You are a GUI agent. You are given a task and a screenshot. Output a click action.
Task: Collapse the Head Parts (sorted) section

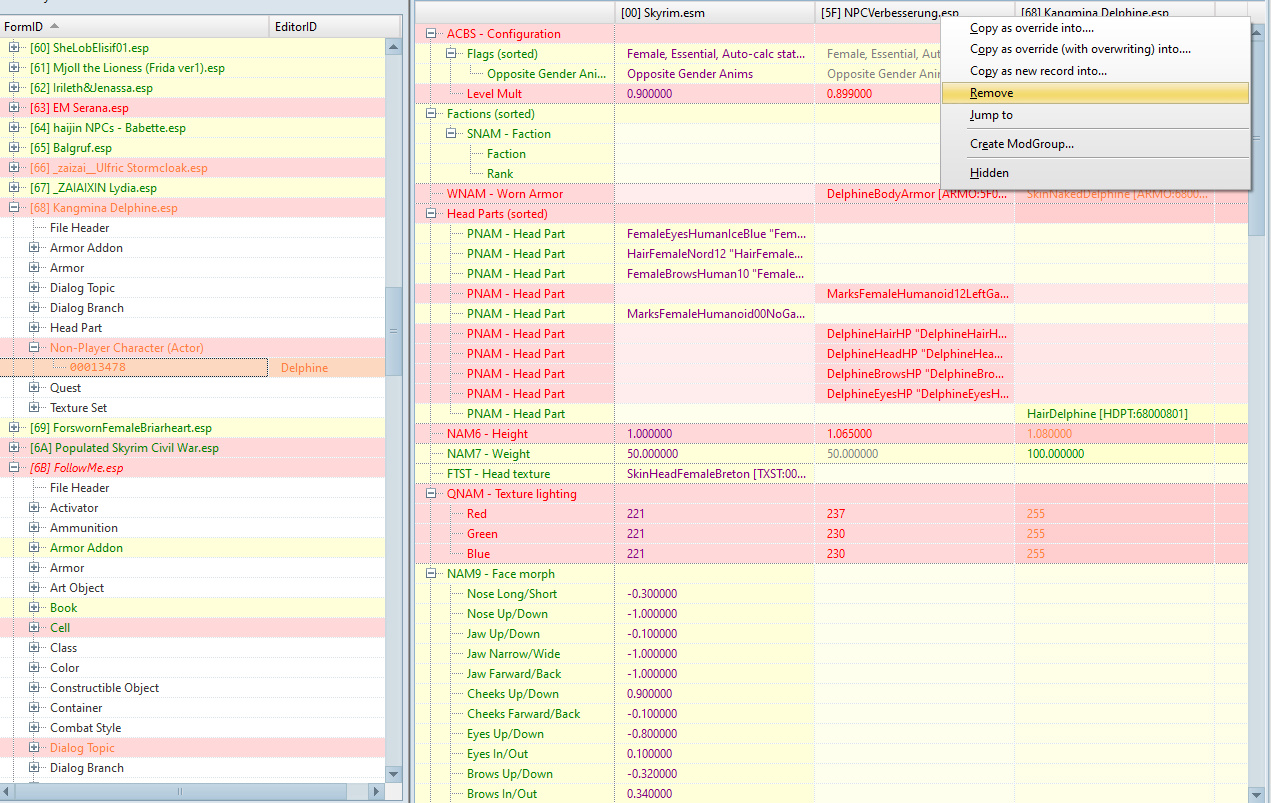click(x=431, y=214)
